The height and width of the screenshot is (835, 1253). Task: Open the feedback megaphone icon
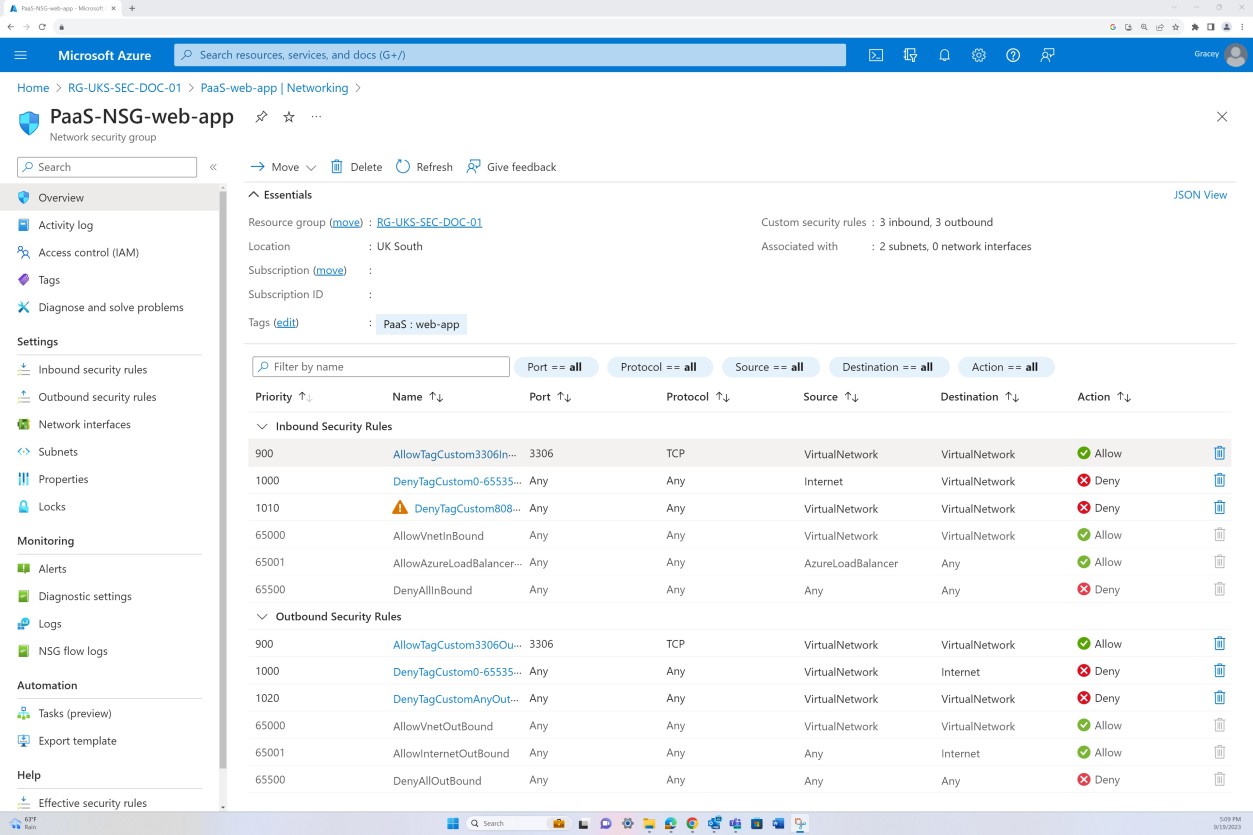point(1046,55)
